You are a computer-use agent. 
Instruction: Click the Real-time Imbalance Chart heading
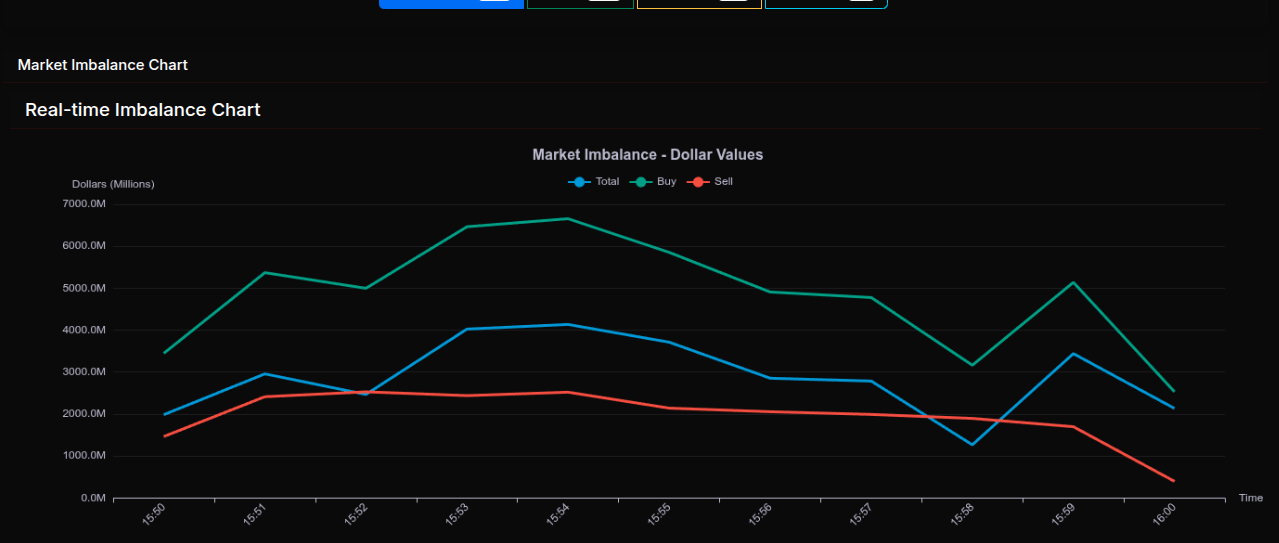pyautogui.click(x=143, y=110)
